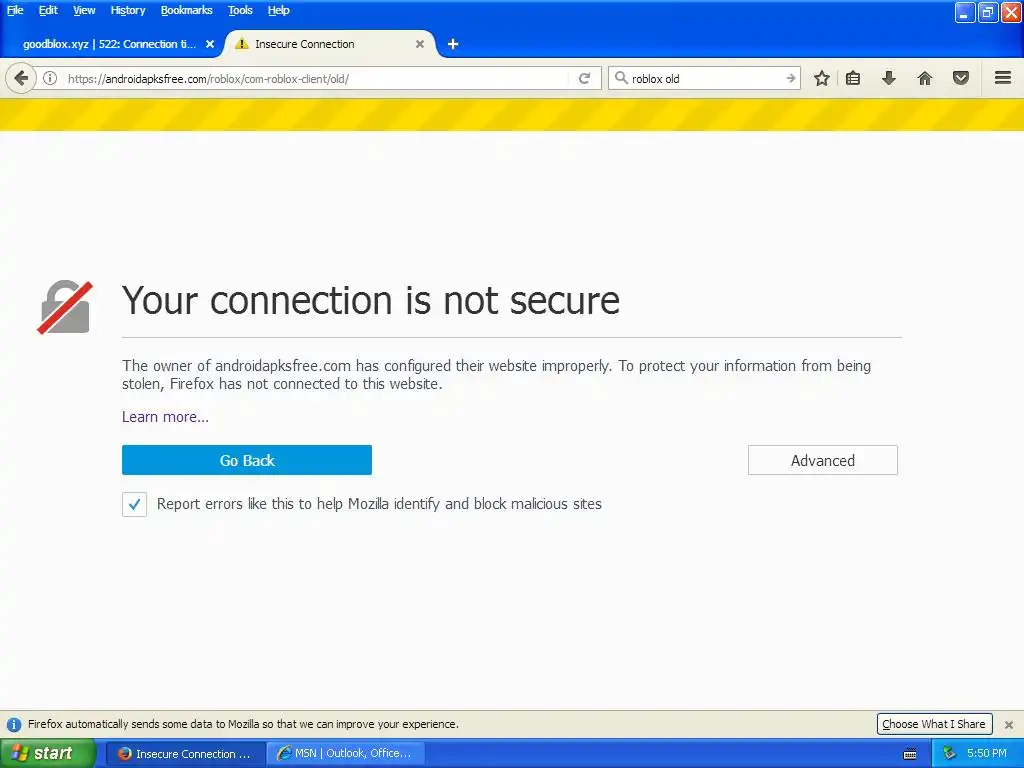The height and width of the screenshot is (768, 1024).
Task: Open the Bookmarks menu
Action: [x=186, y=10]
